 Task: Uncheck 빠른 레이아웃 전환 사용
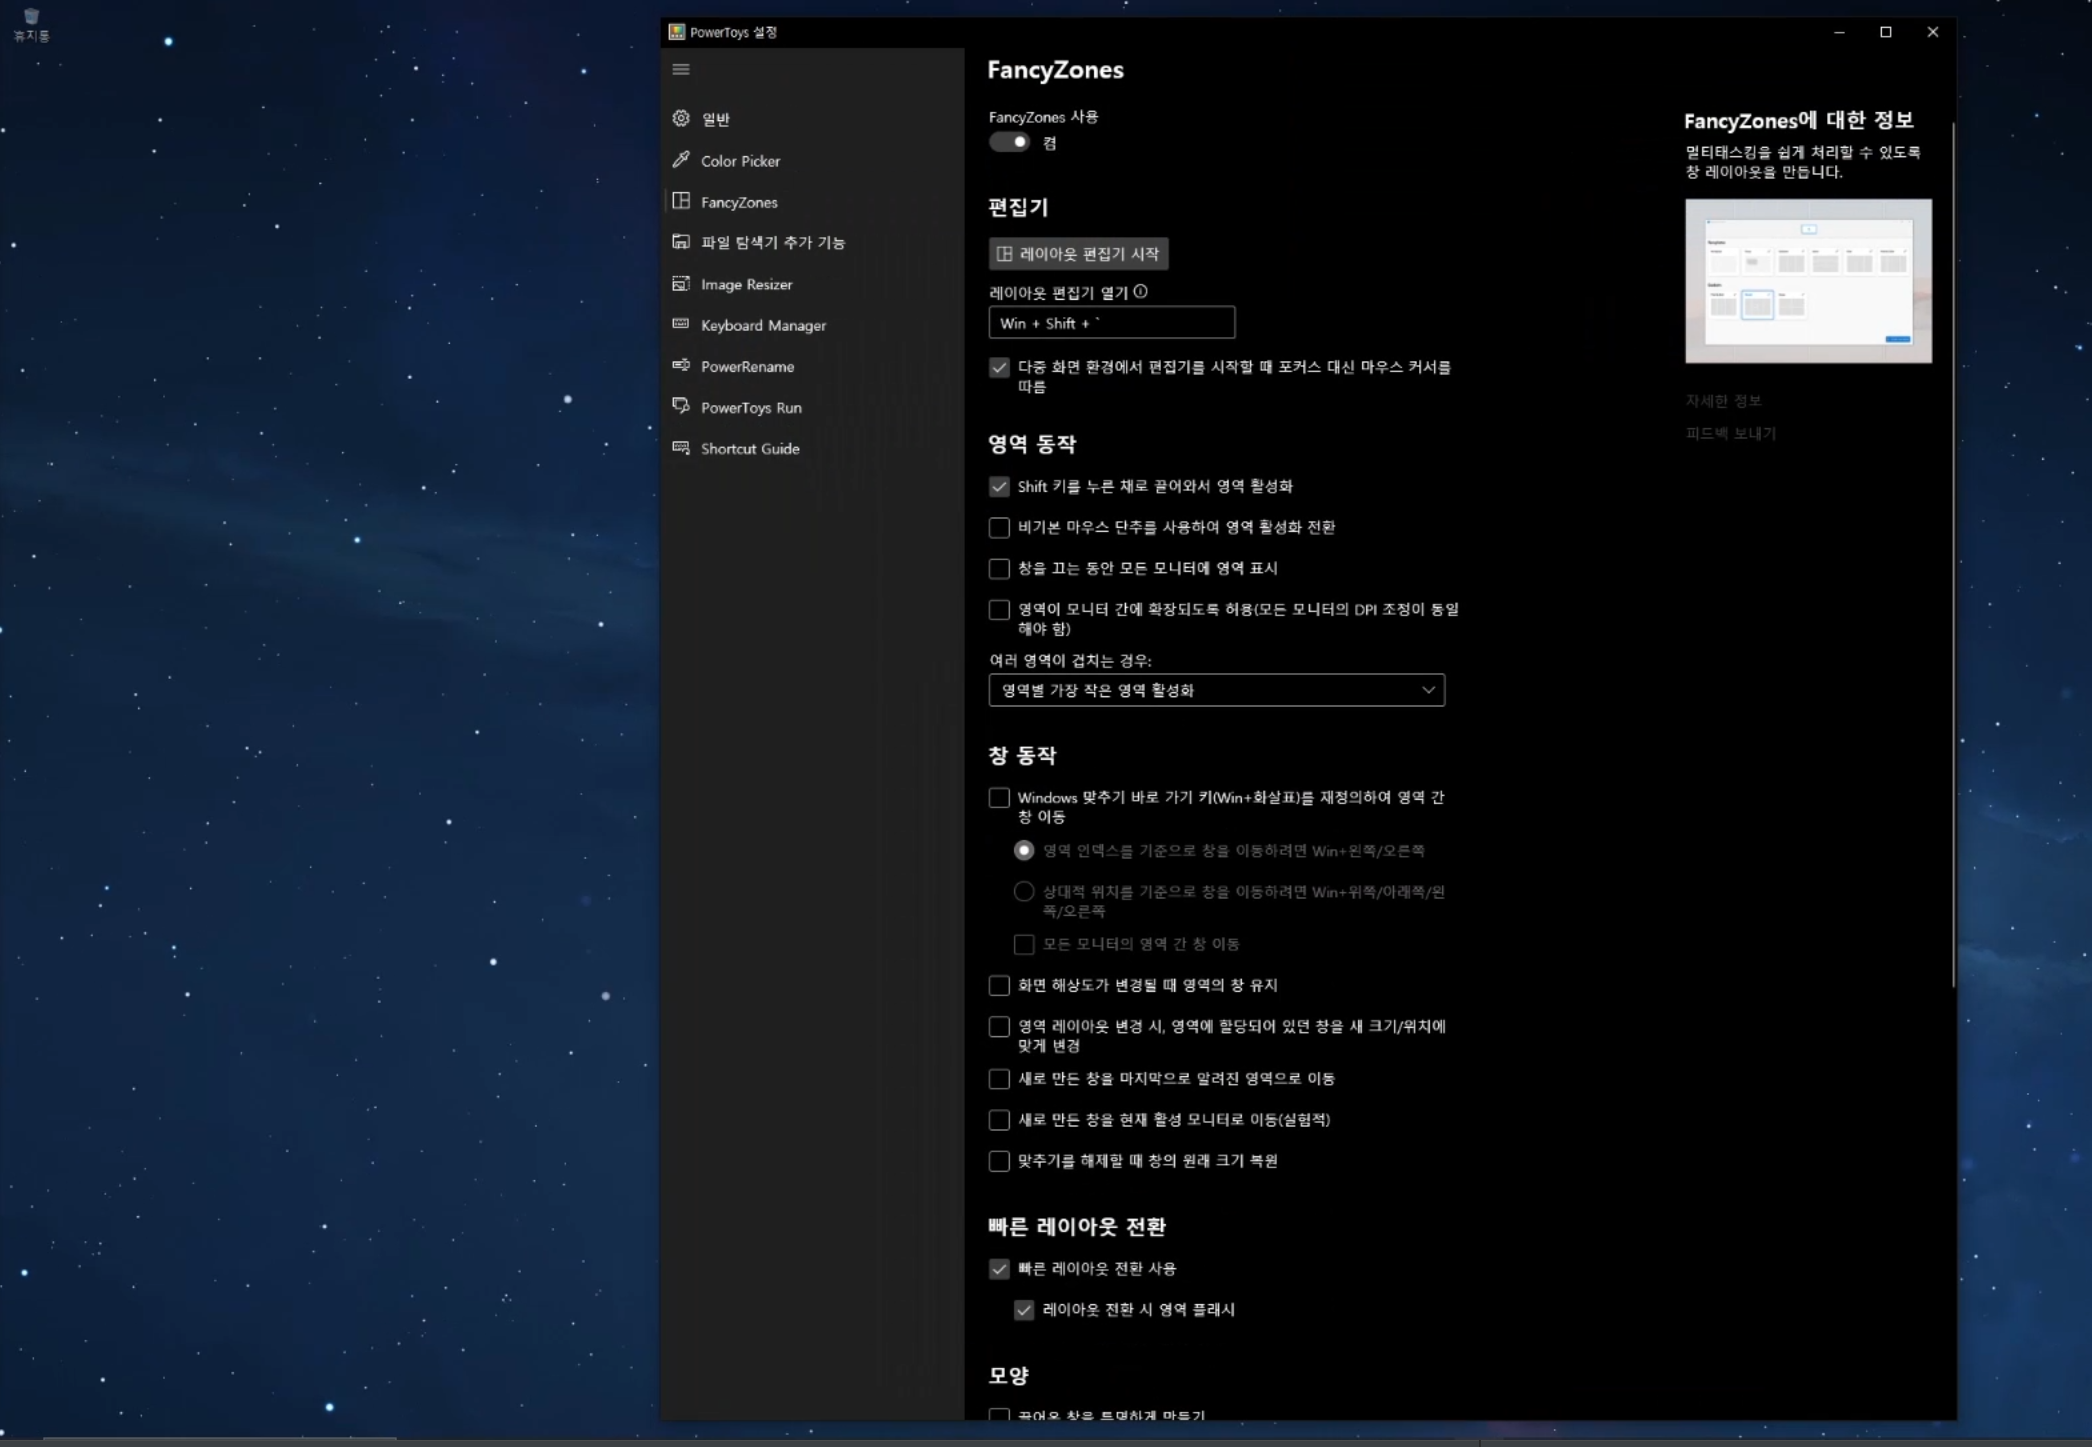coord(999,1269)
